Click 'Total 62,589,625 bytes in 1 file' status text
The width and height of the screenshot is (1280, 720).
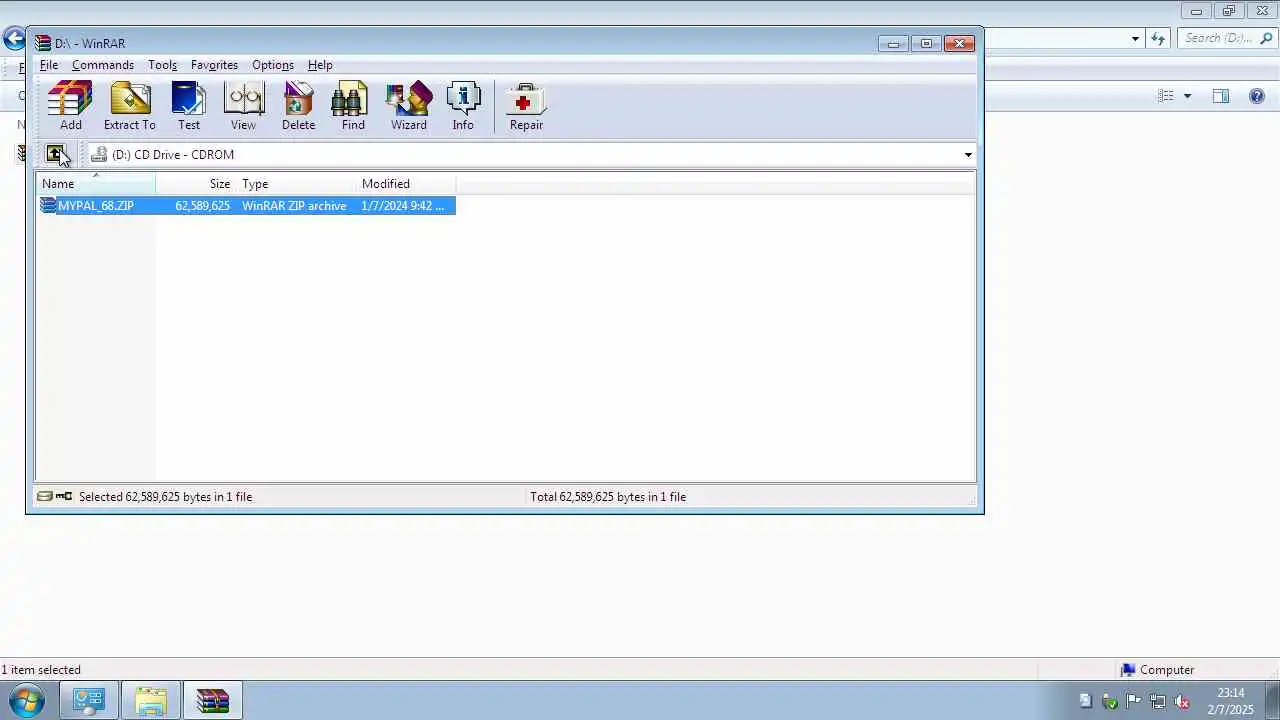pos(608,496)
